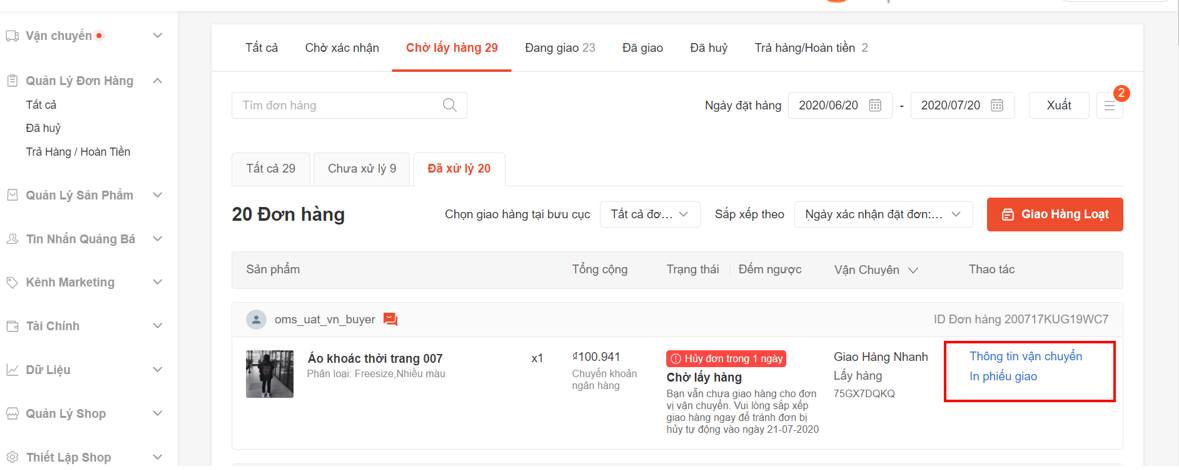Sort by Vận Chuyển column header

click(x=876, y=270)
